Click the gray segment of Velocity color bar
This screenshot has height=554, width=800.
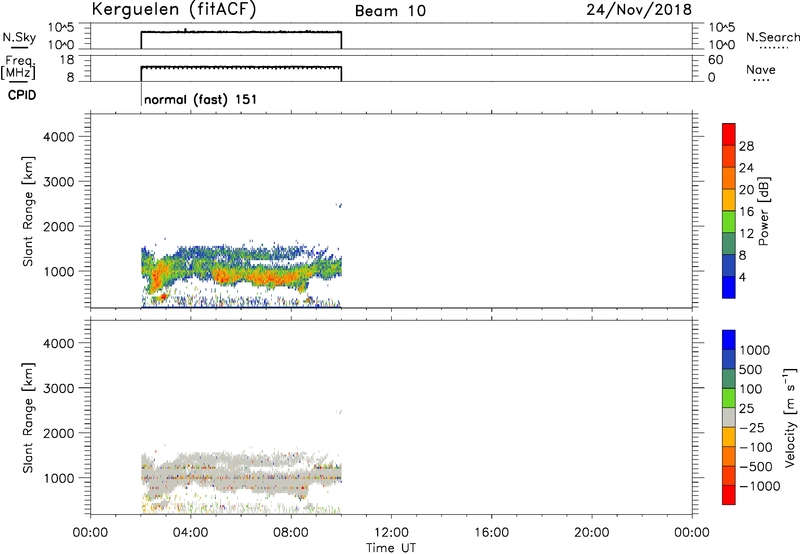(729, 417)
